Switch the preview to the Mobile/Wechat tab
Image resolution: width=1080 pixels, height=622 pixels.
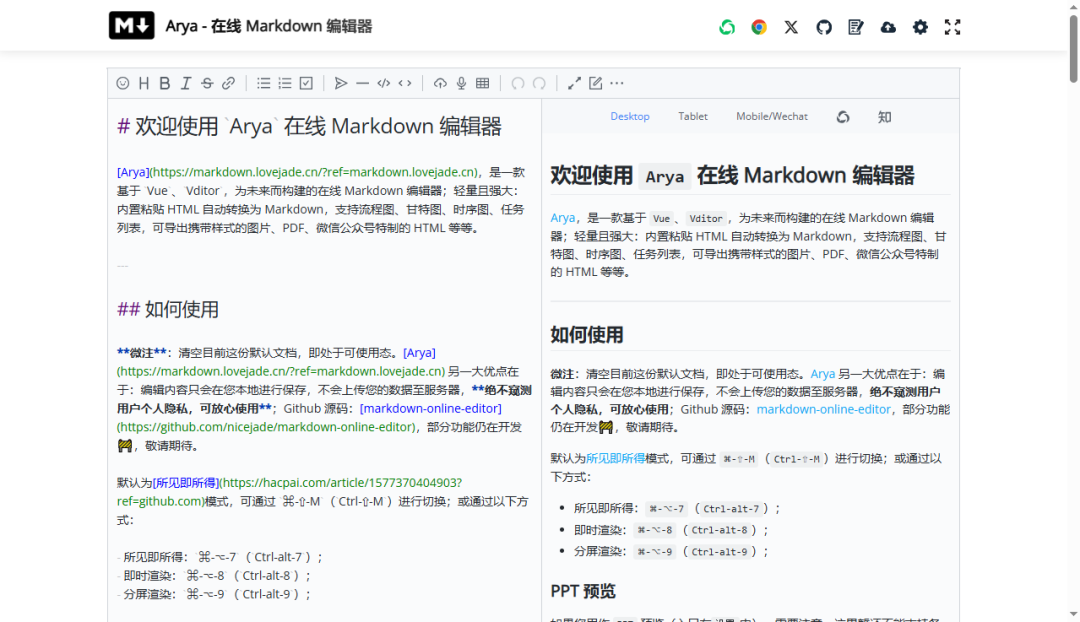click(771, 116)
